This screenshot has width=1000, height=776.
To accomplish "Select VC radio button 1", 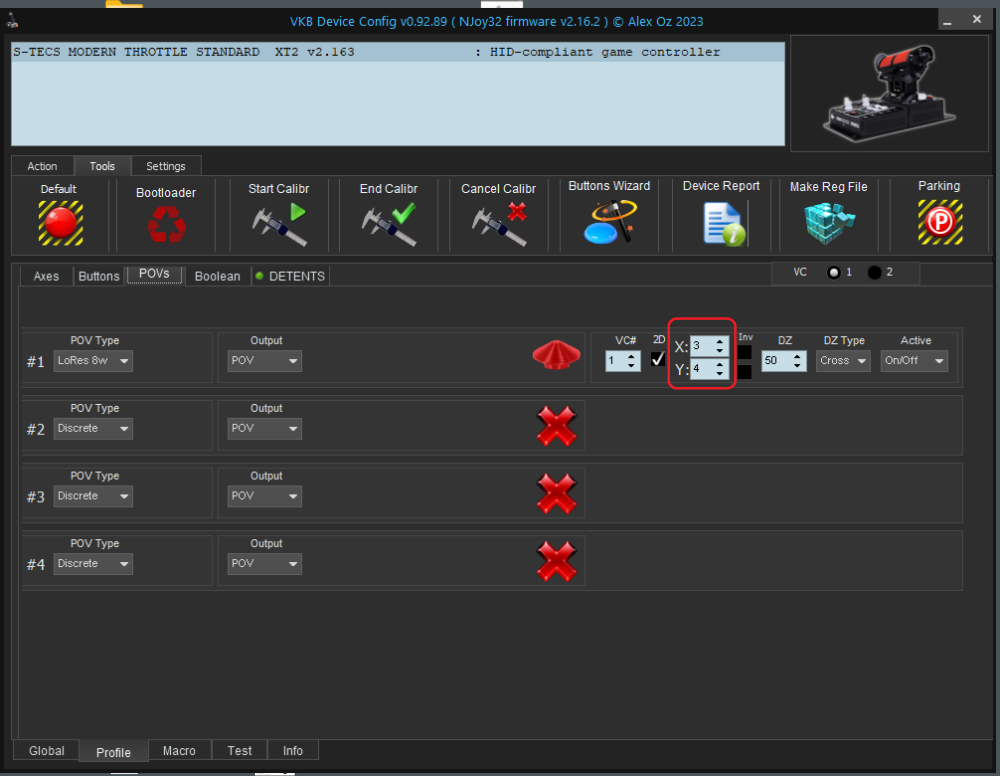I will (833, 273).
